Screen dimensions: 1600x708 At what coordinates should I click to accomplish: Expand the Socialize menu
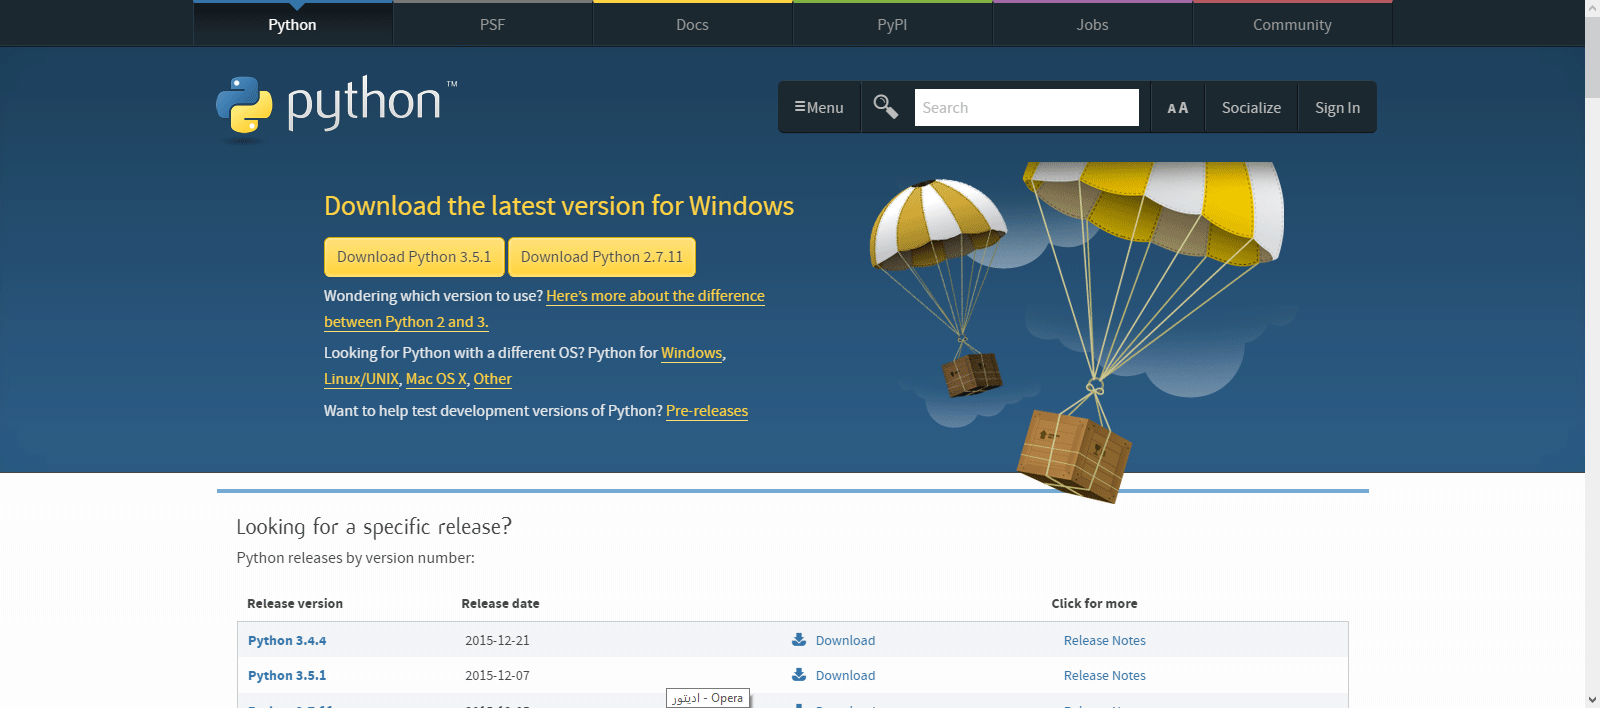[x=1251, y=108]
